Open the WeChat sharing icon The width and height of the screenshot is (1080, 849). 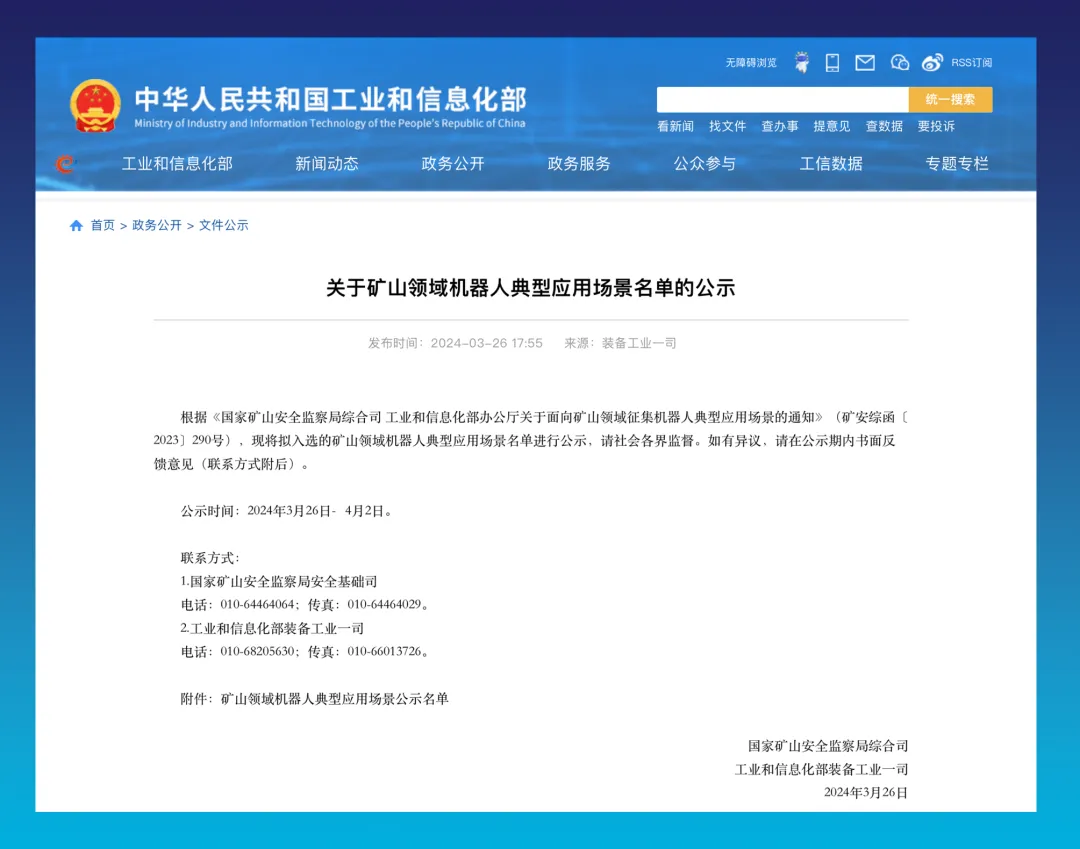pyautogui.click(x=899, y=62)
